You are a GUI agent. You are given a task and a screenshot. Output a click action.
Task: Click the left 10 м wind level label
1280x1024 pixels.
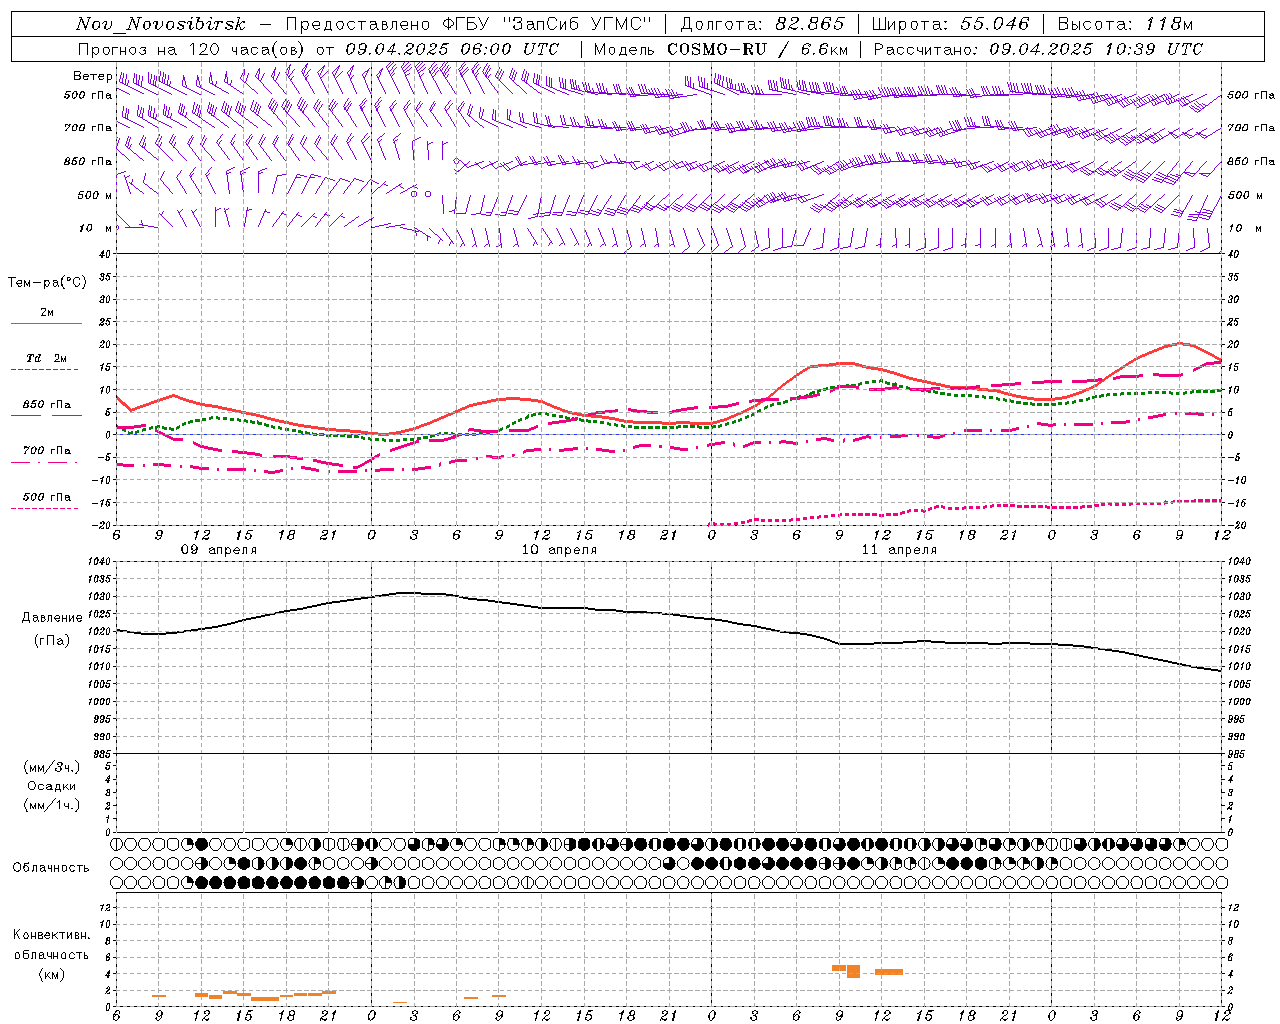(97, 228)
